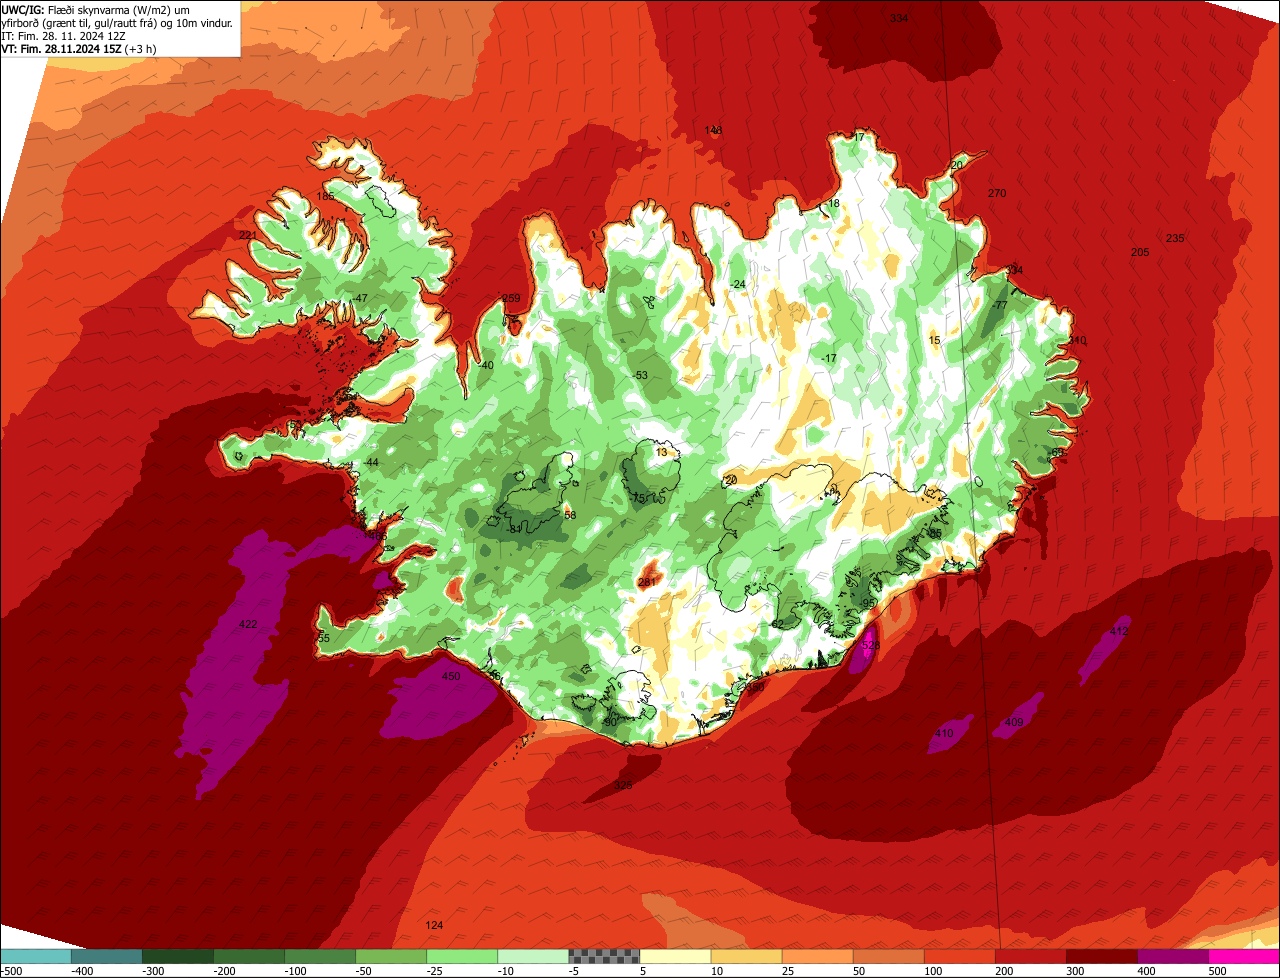Click the '528' value on the southeast coast

(871, 645)
